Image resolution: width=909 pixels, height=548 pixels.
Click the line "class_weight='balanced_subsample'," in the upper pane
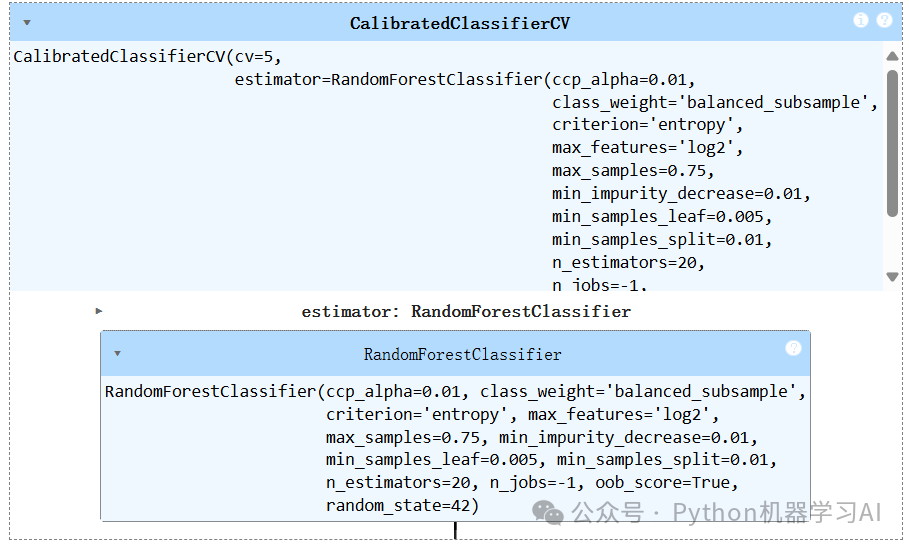(x=715, y=103)
